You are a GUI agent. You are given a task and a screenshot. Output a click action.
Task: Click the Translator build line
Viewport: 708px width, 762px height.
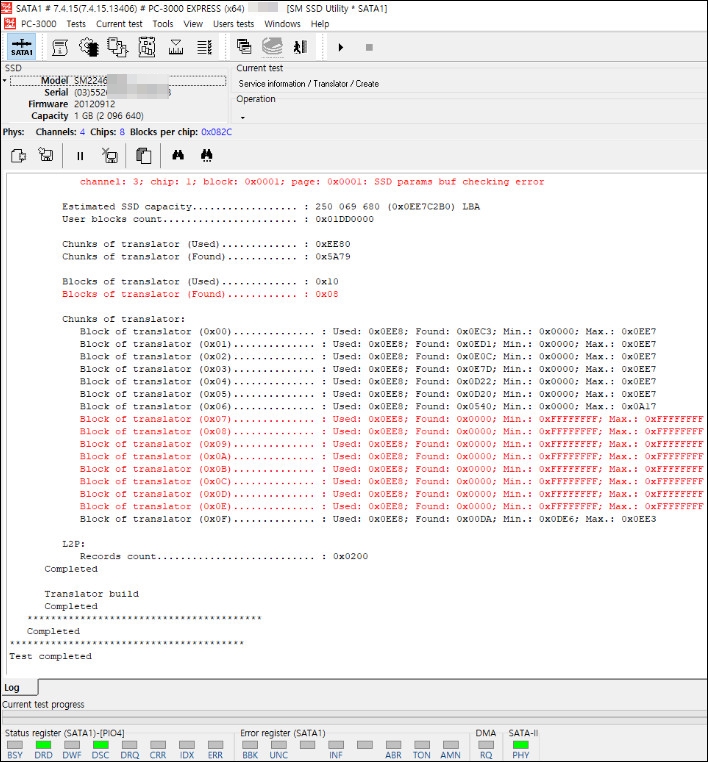pyautogui.click(x=91, y=594)
